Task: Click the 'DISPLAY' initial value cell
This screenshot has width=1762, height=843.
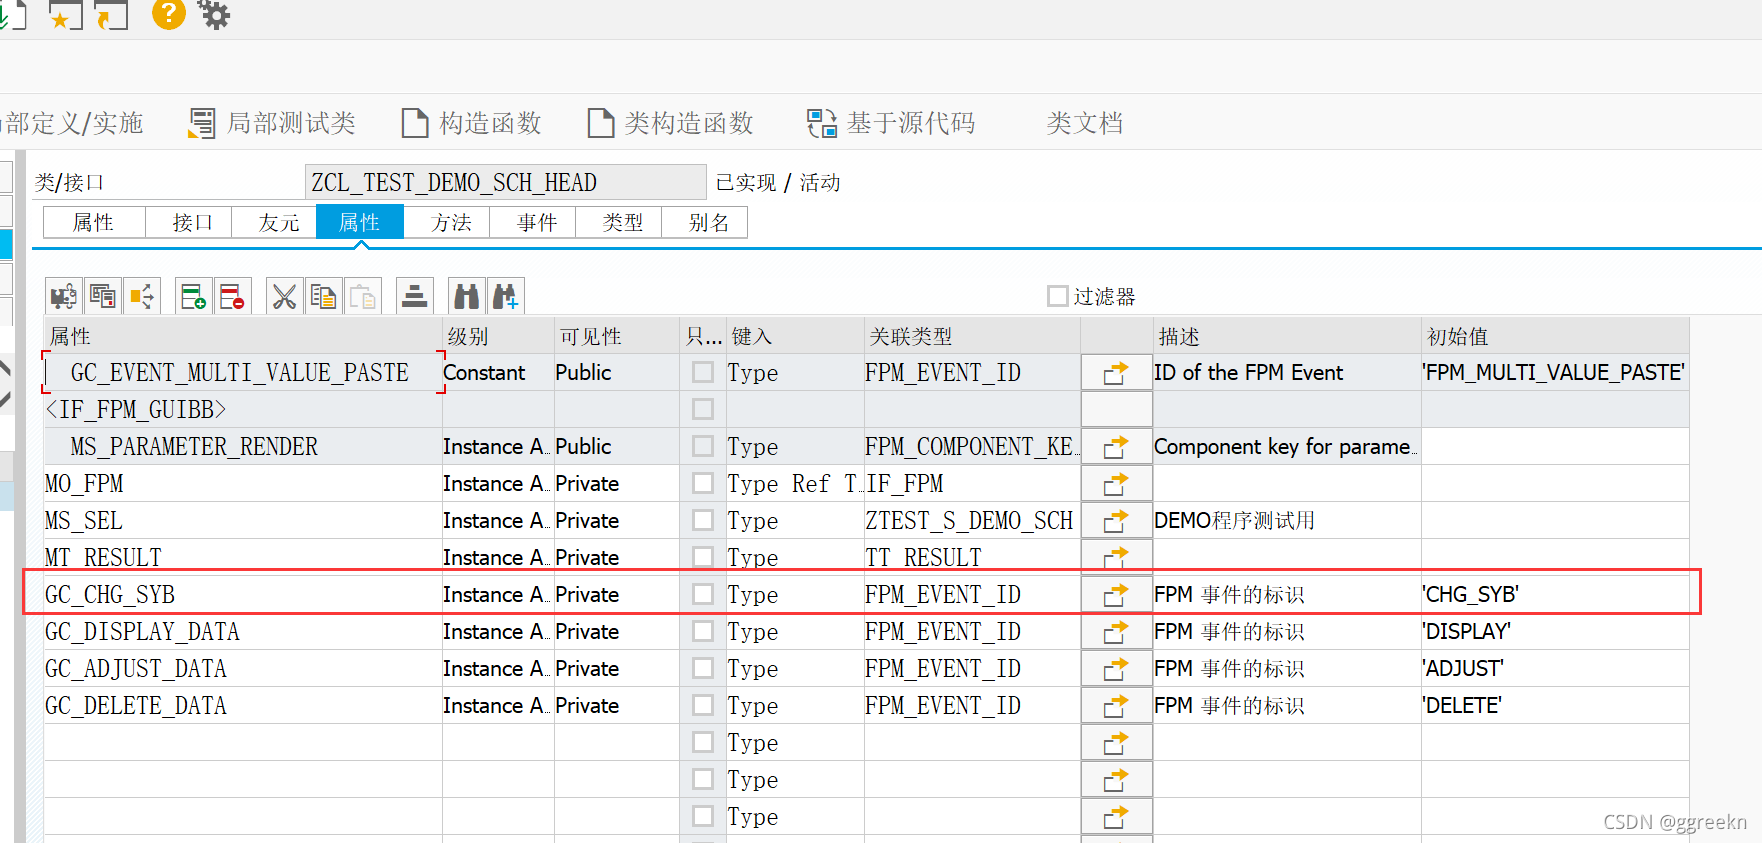Action: (1555, 632)
